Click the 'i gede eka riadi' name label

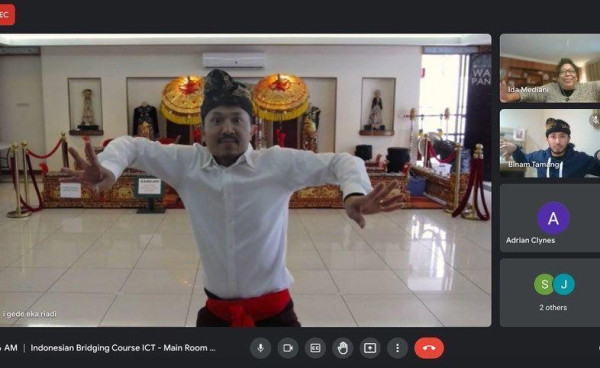(30, 314)
